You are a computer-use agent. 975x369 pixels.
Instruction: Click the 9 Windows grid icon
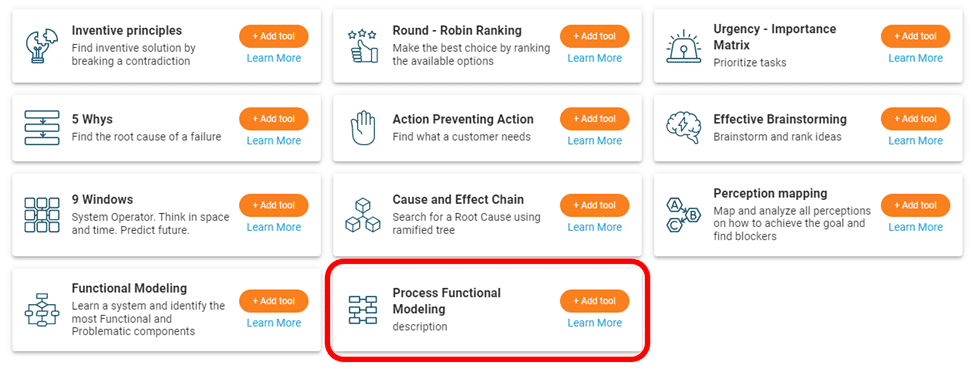(x=42, y=215)
